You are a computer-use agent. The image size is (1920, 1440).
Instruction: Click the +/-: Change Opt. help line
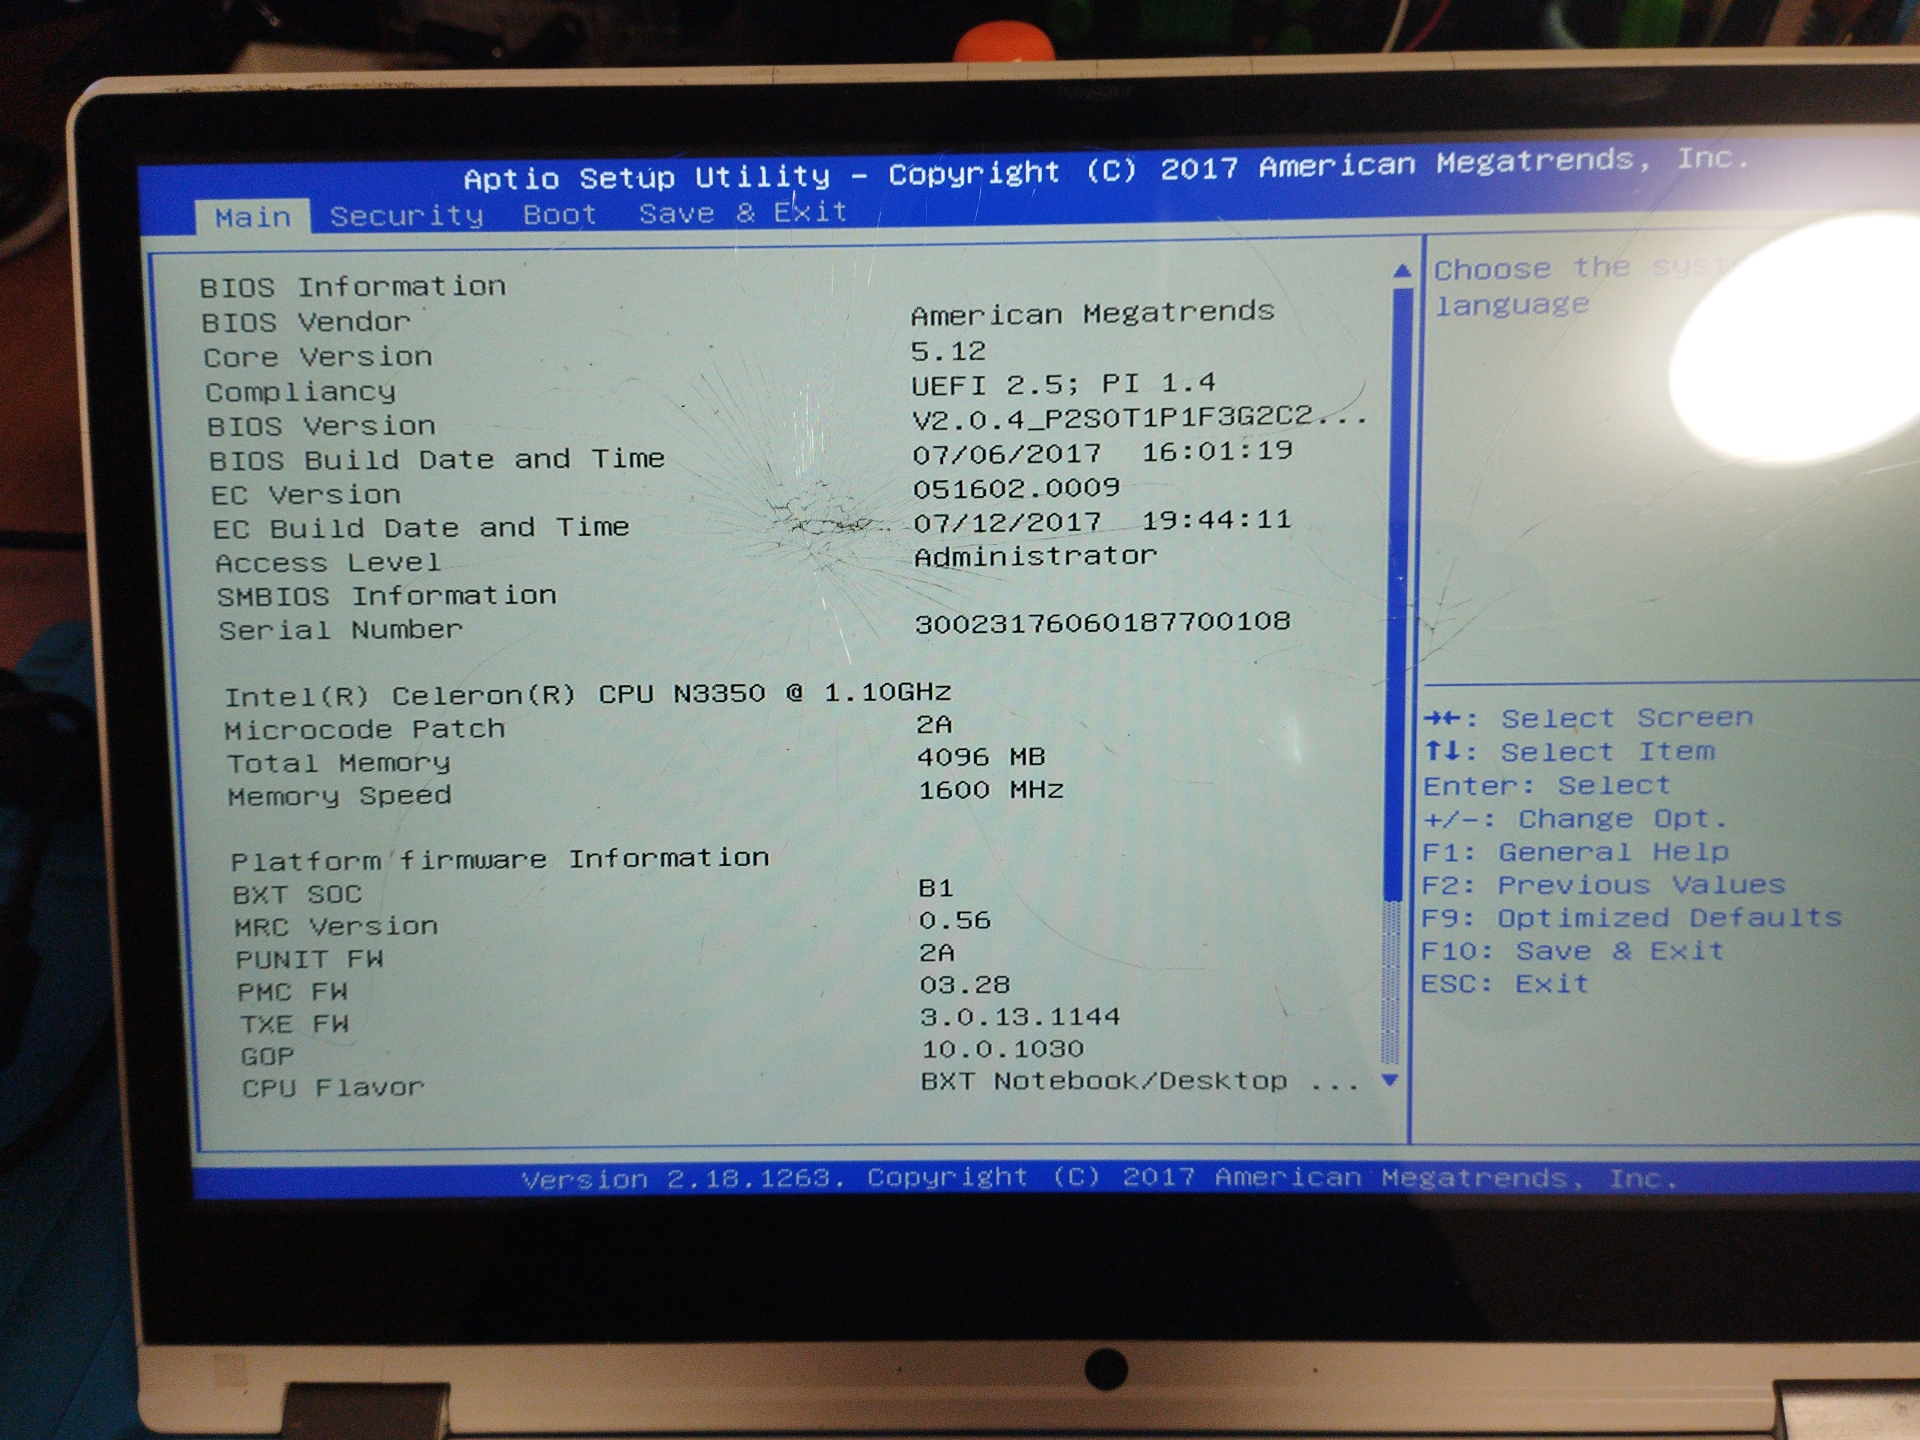click(1575, 819)
